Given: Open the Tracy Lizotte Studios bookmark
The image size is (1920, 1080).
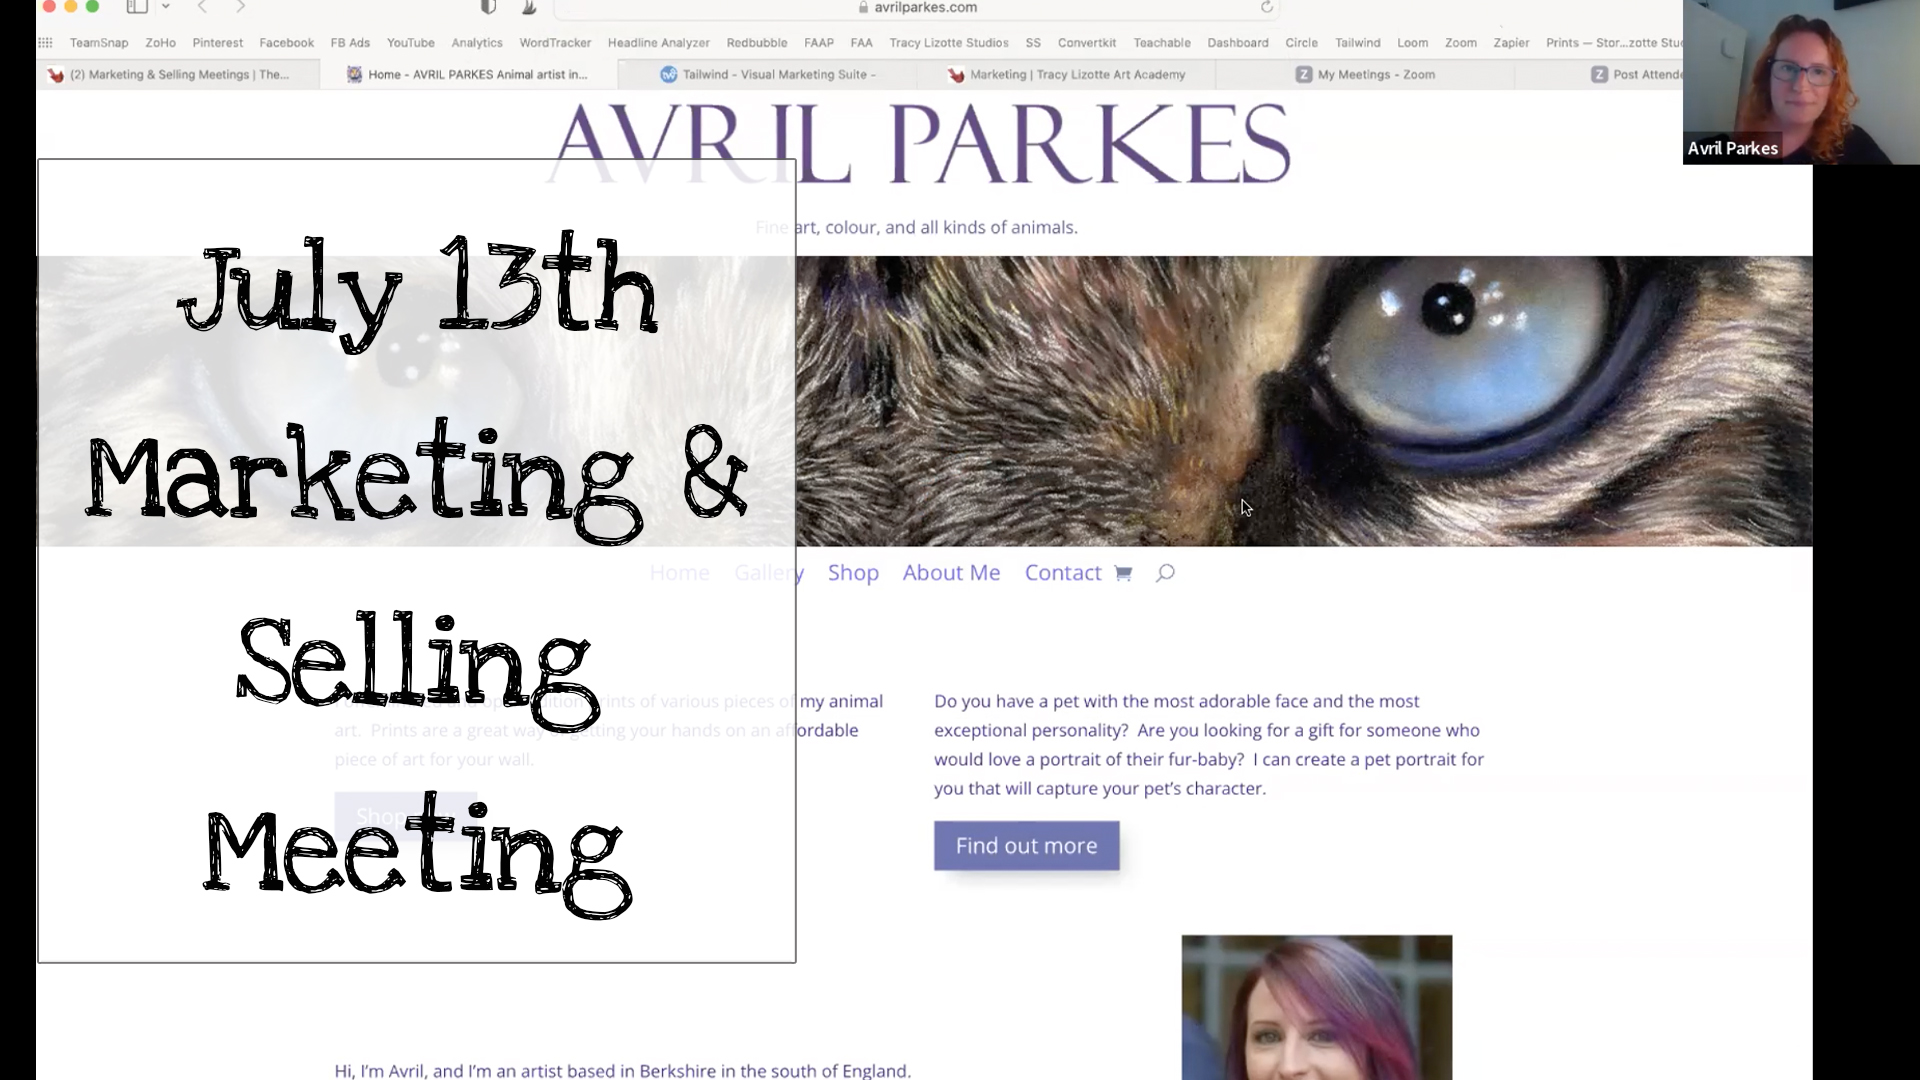Looking at the screenshot, I should point(949,43).
